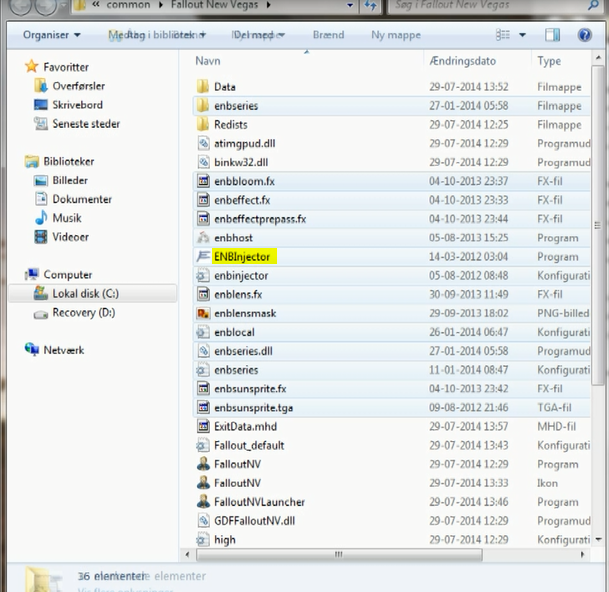Select atimgpud.dll file icon

point(203,143)
